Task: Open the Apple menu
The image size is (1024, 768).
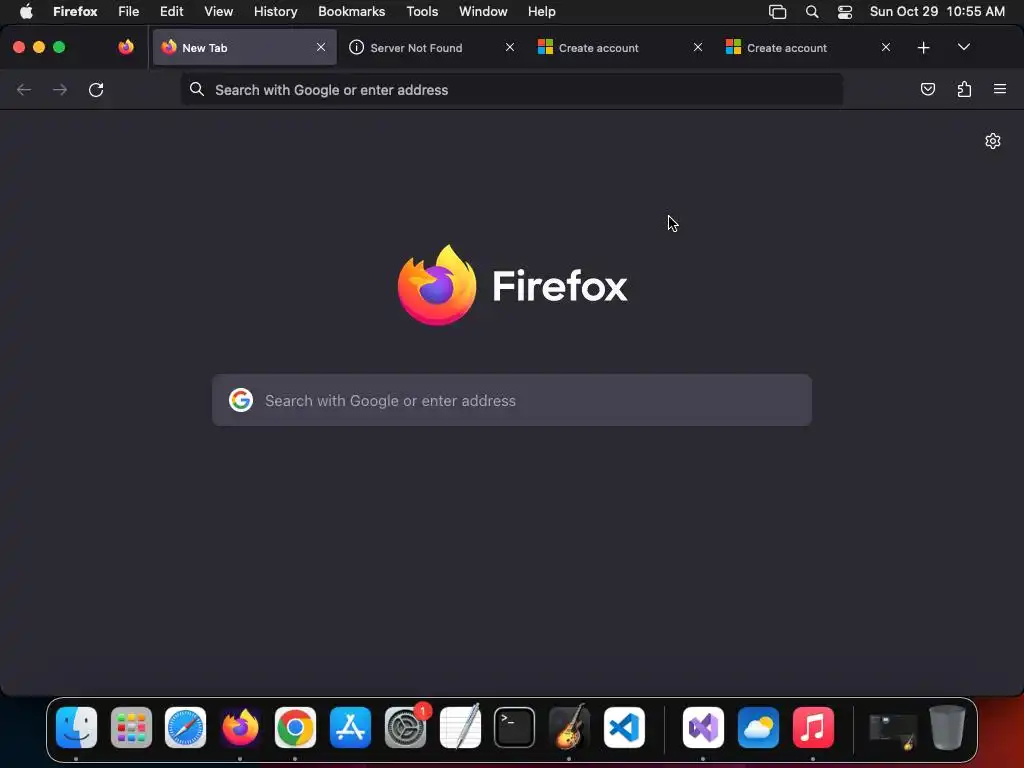Action: click(x=26, y=11)
